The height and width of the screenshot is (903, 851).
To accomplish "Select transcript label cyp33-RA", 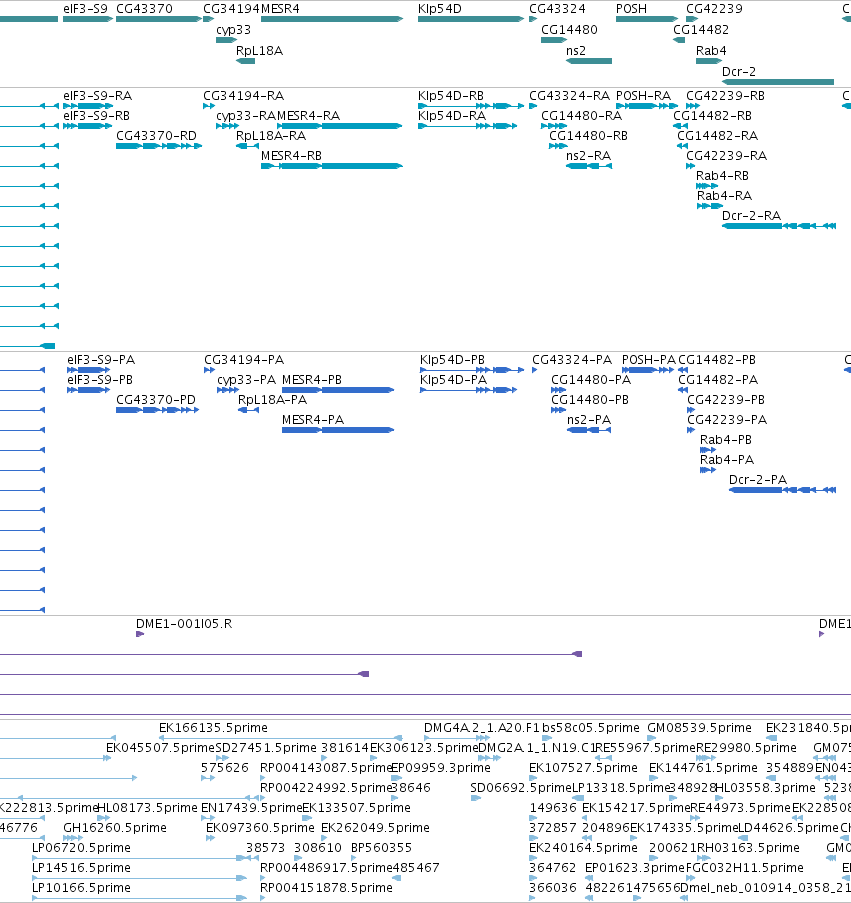I will click(246, 116).
